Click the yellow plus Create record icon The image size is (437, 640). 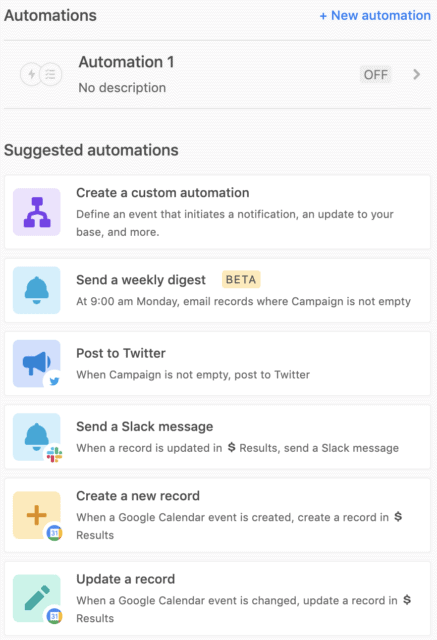point(37,515)
